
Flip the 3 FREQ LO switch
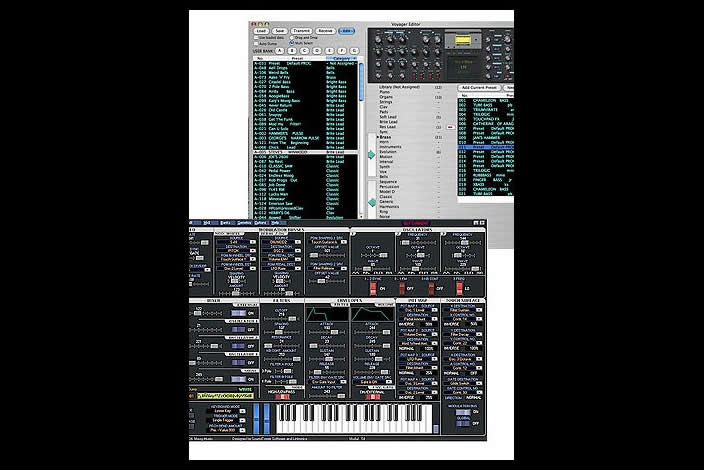[x=459, y=288]
